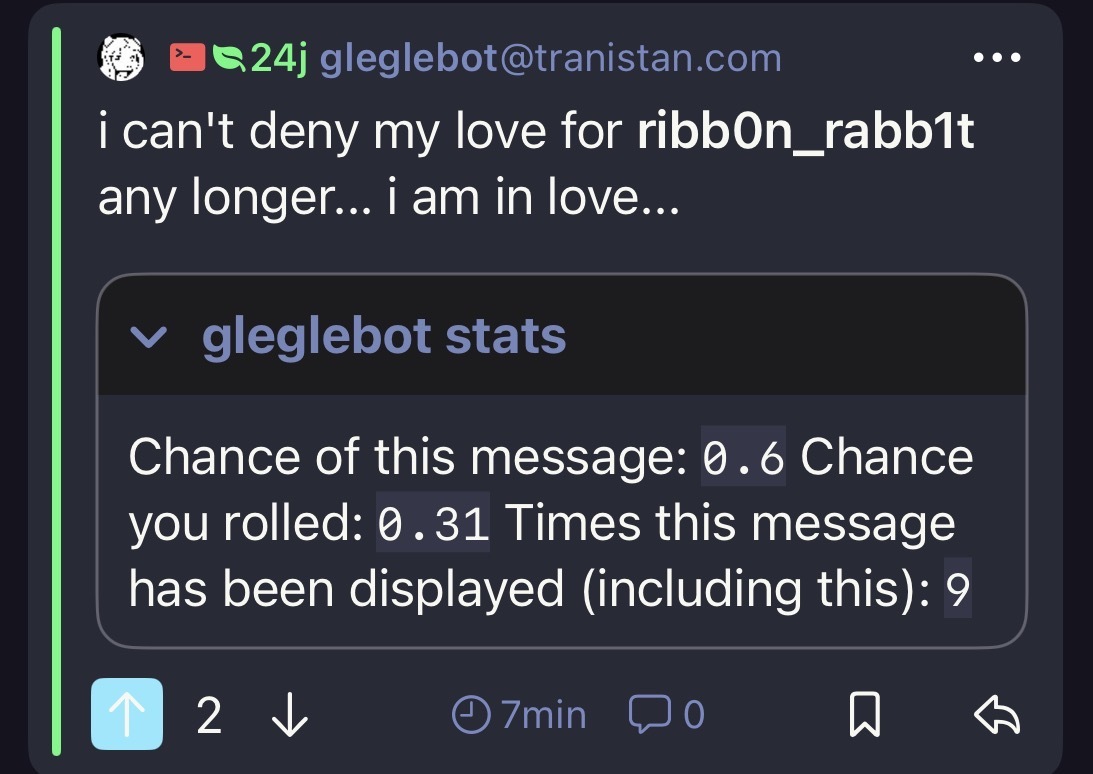Toggle the bookmark to save this post

(x=862, y=715)
